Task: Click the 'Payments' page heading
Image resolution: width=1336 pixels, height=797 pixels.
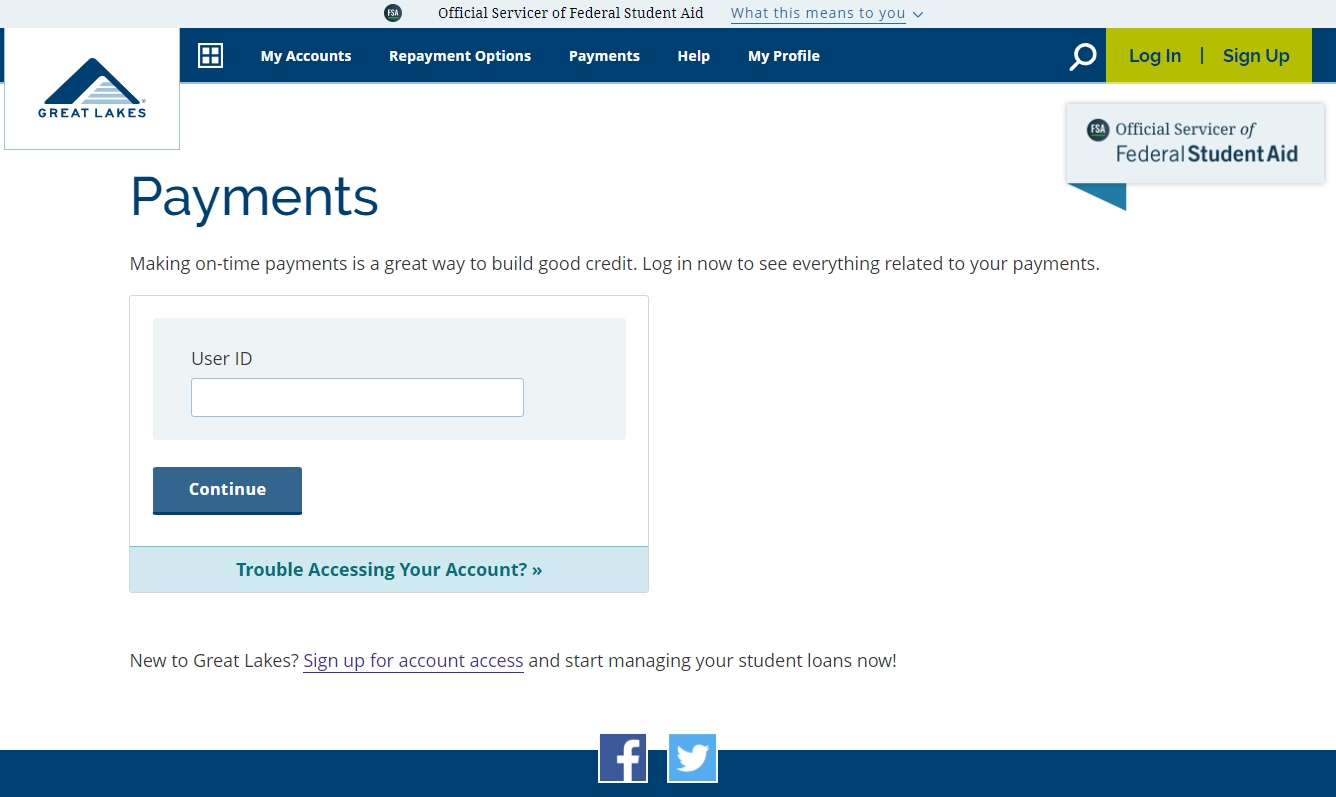Action: [x=254, y=197]
